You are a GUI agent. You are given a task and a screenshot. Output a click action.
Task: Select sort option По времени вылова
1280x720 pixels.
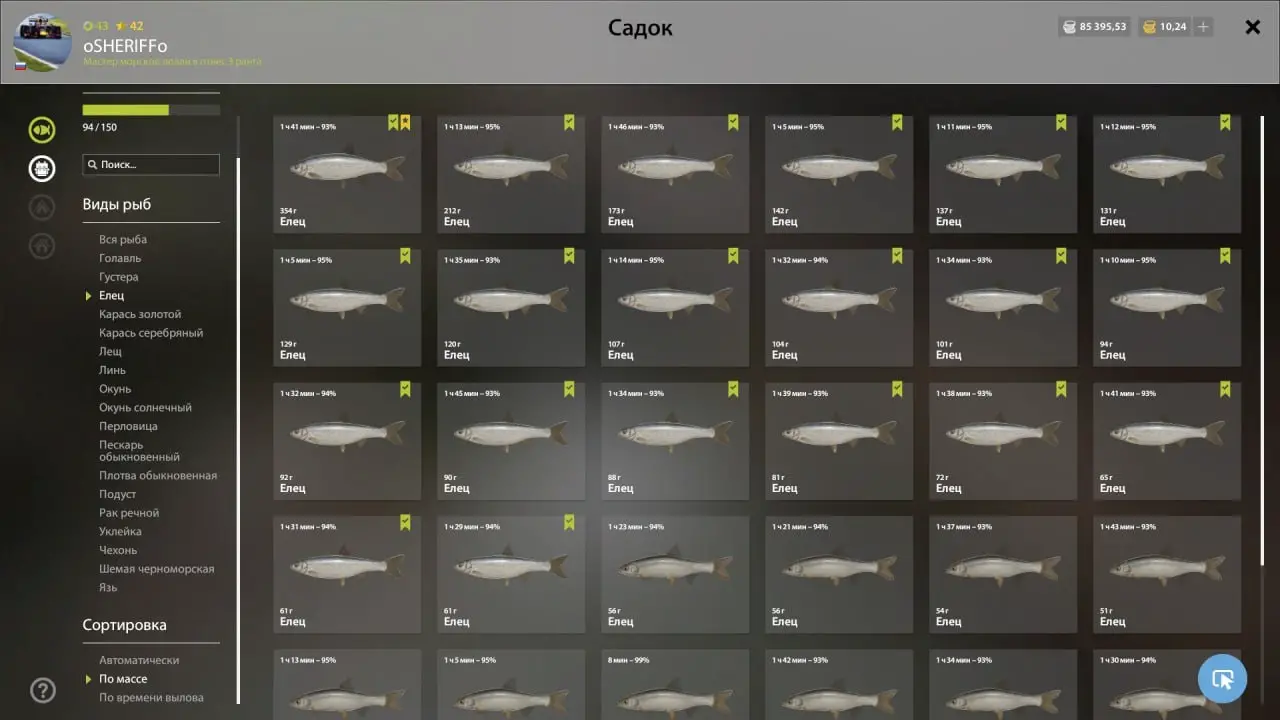point(151,698)
